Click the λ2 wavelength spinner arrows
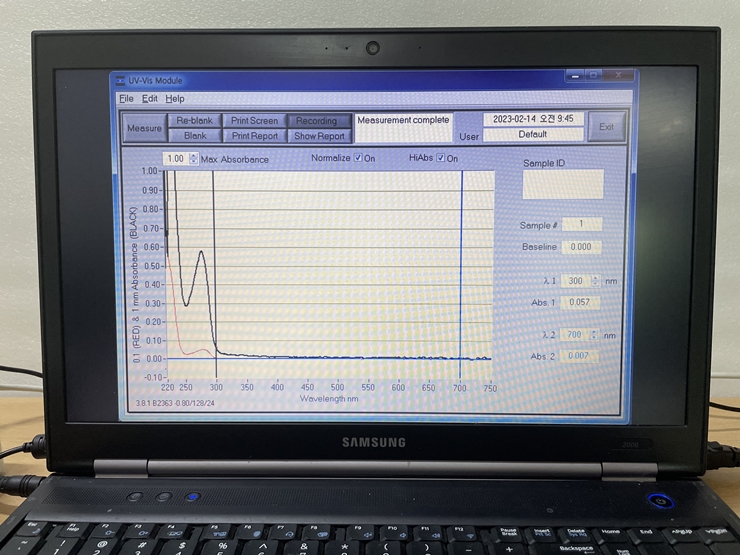Image resolution: width=740 pixels, height=555 pixels. (595, 334)
